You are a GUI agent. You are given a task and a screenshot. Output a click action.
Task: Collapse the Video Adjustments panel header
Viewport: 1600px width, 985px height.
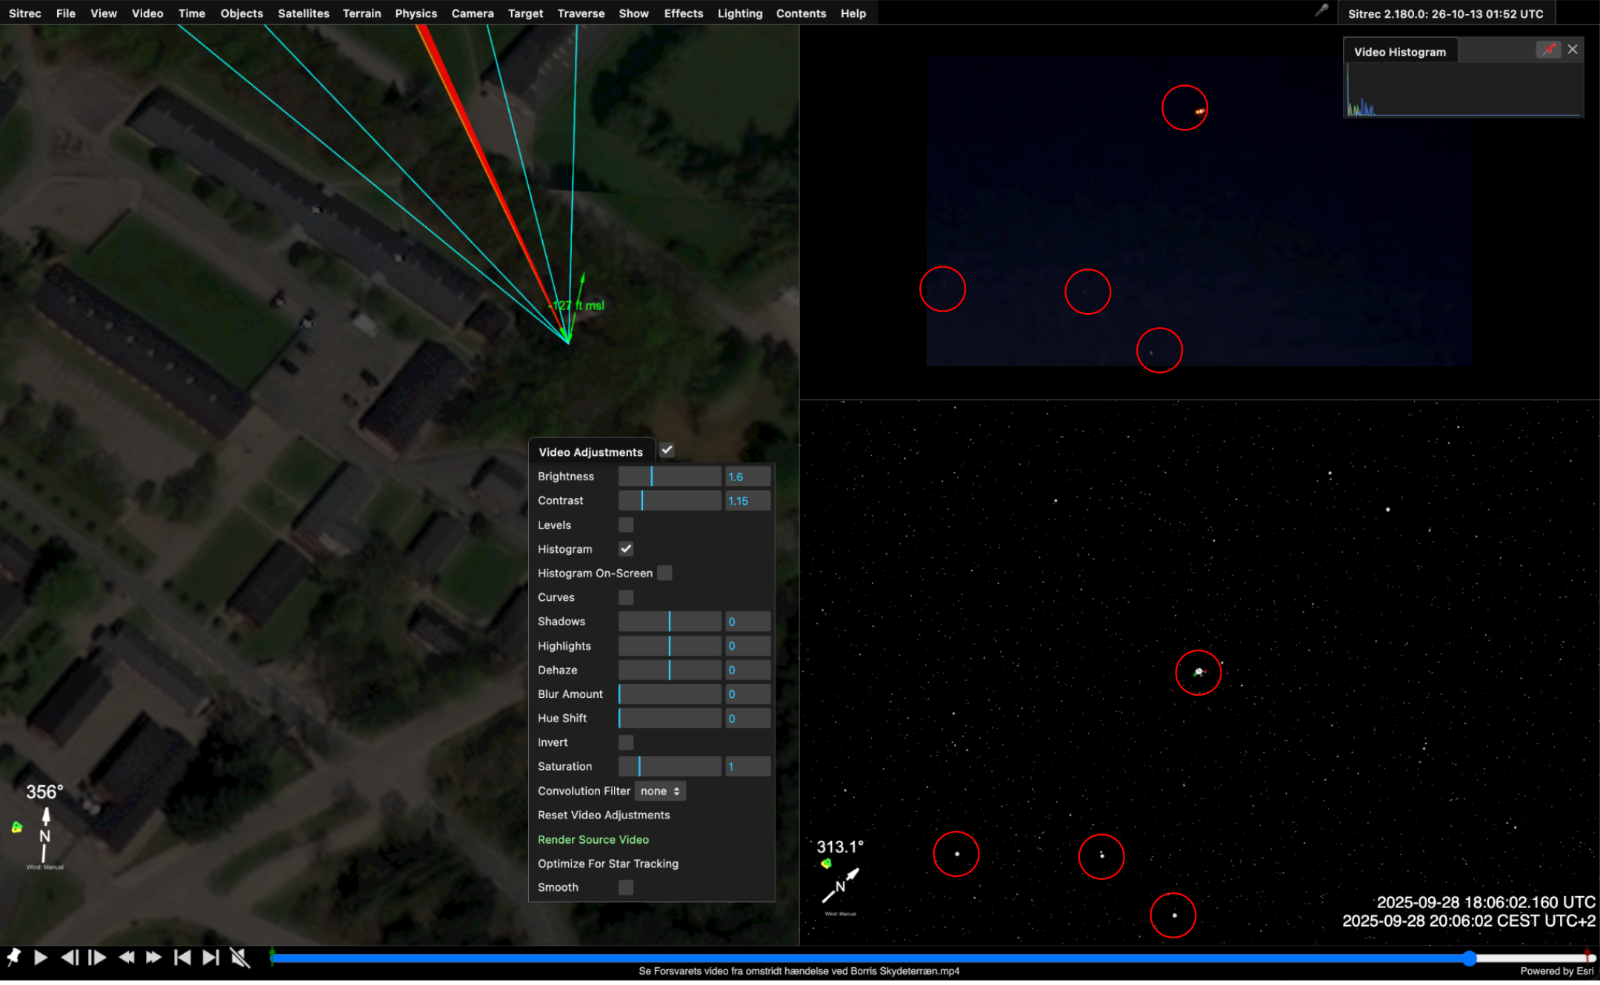pyautogui.click(x=591, y=452)
